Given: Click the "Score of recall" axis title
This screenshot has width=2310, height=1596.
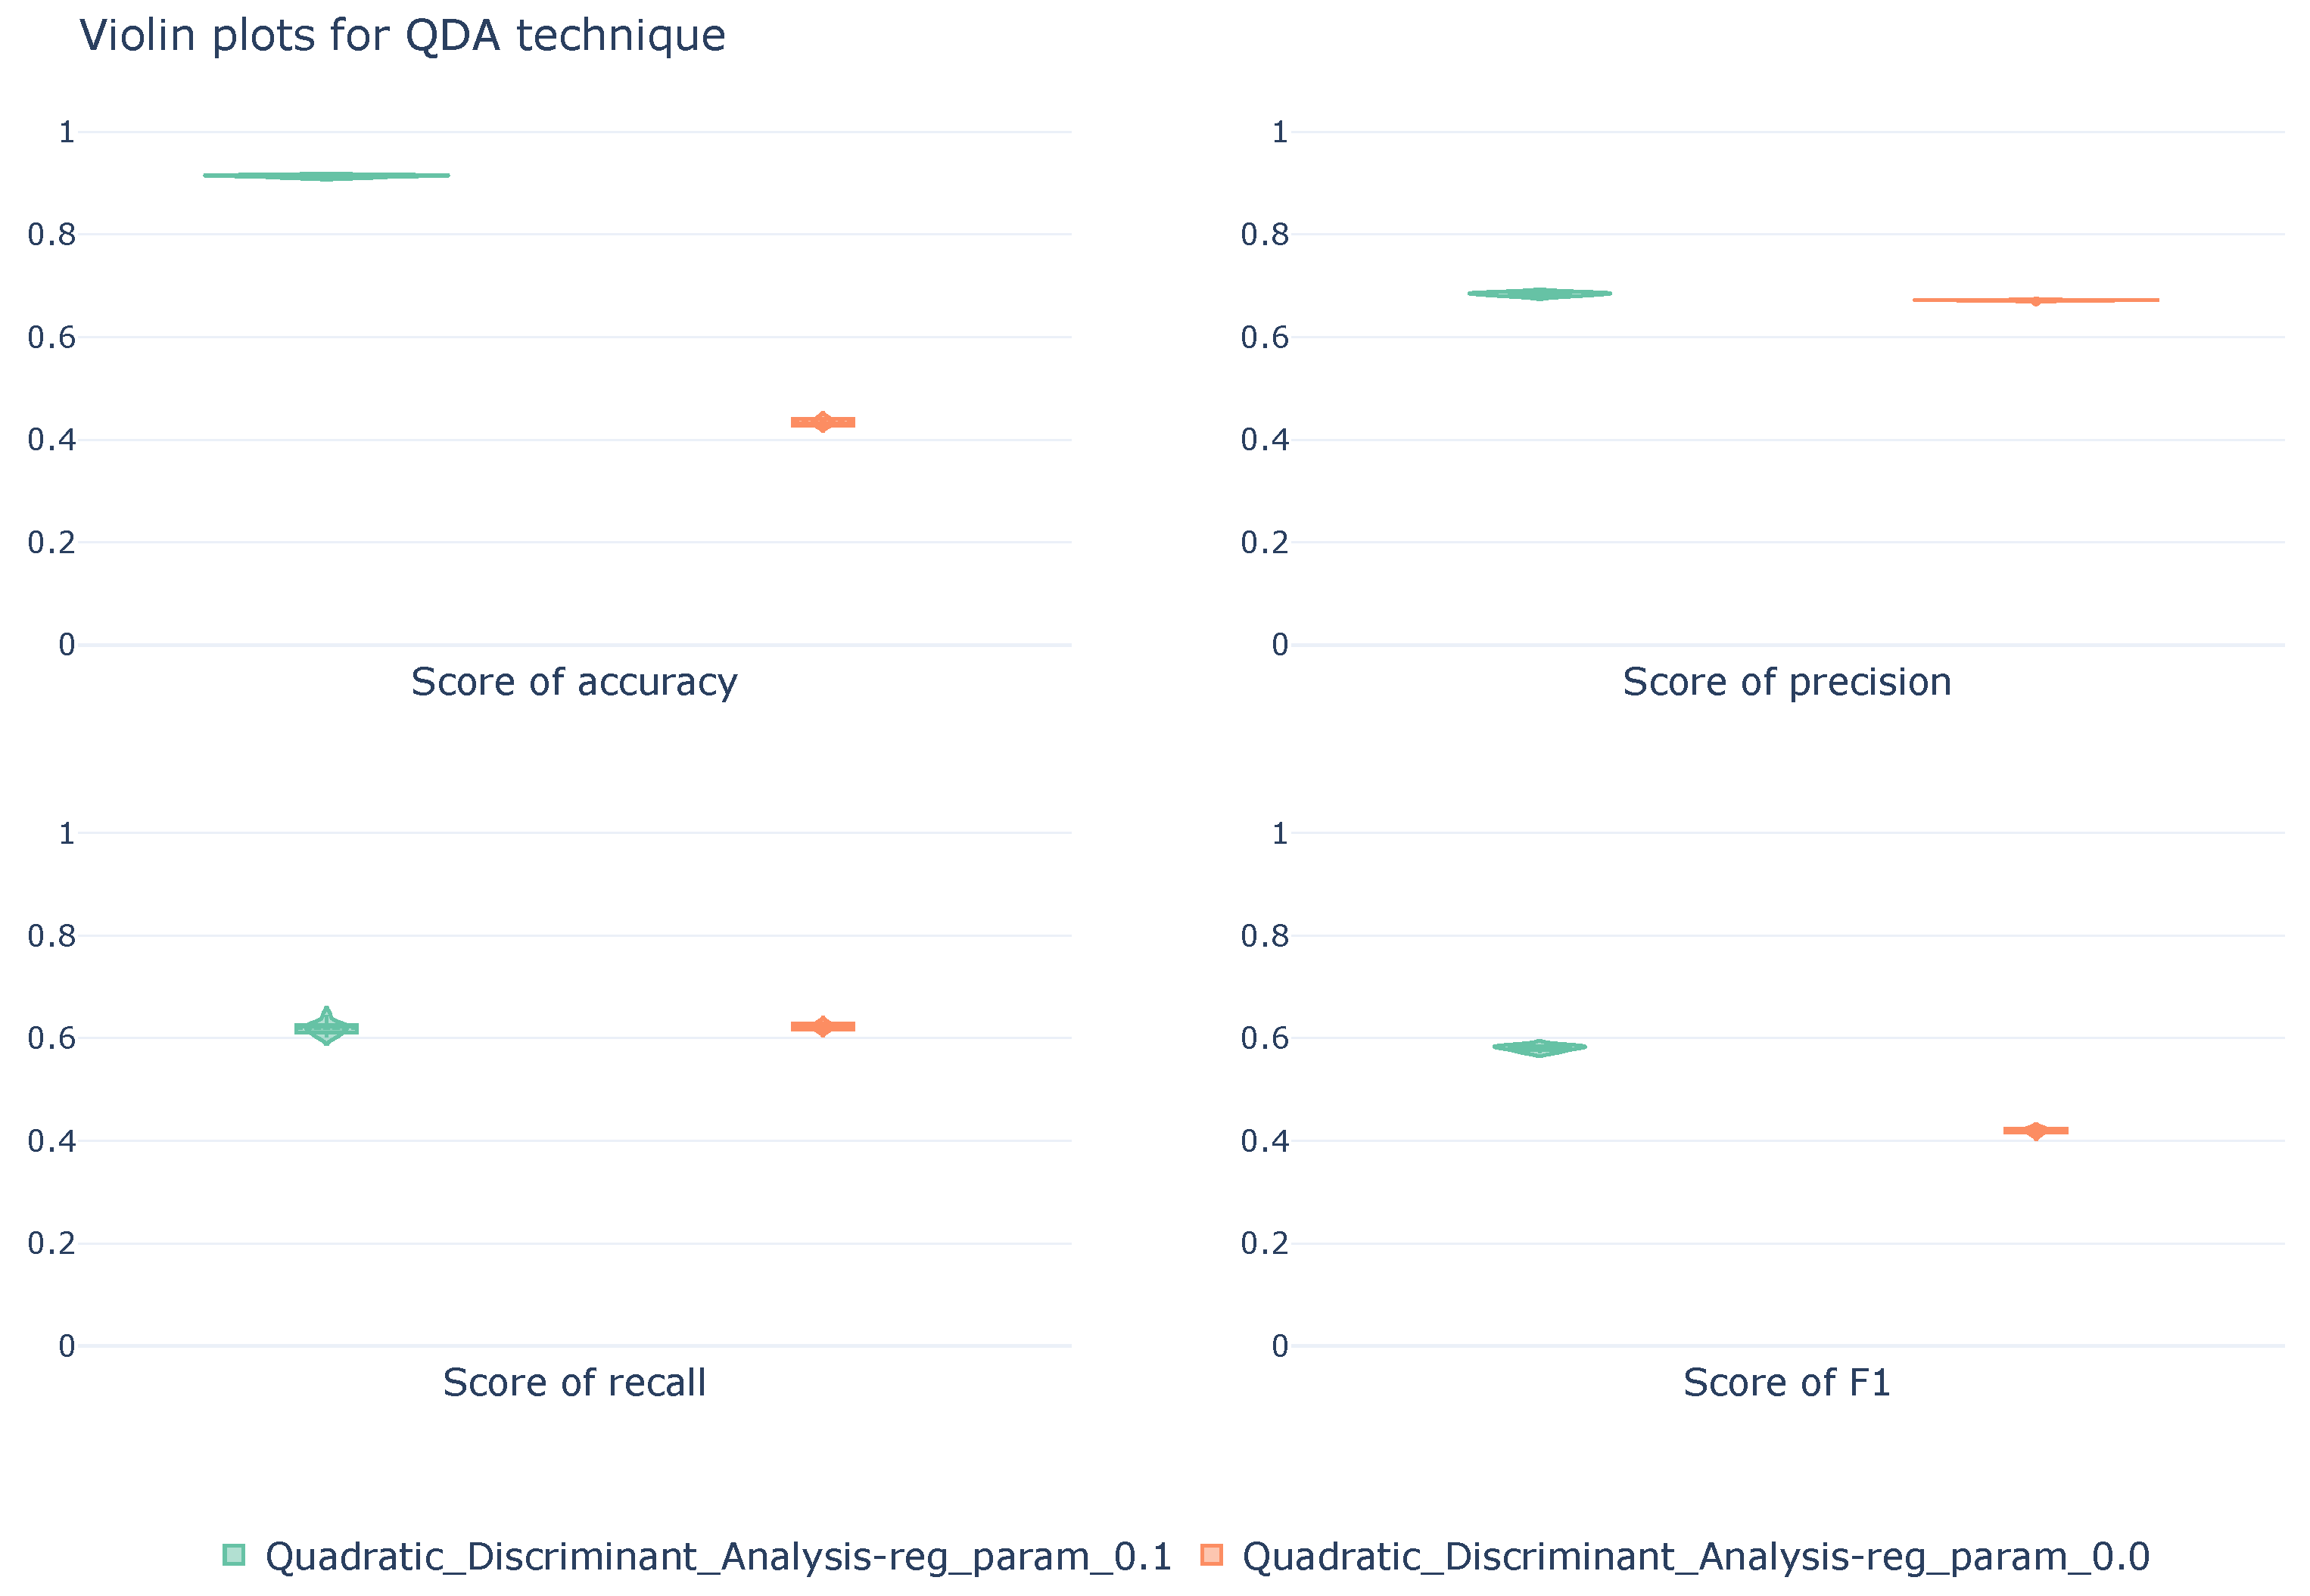Looking at the screenshot, I should pos(574,1383).
